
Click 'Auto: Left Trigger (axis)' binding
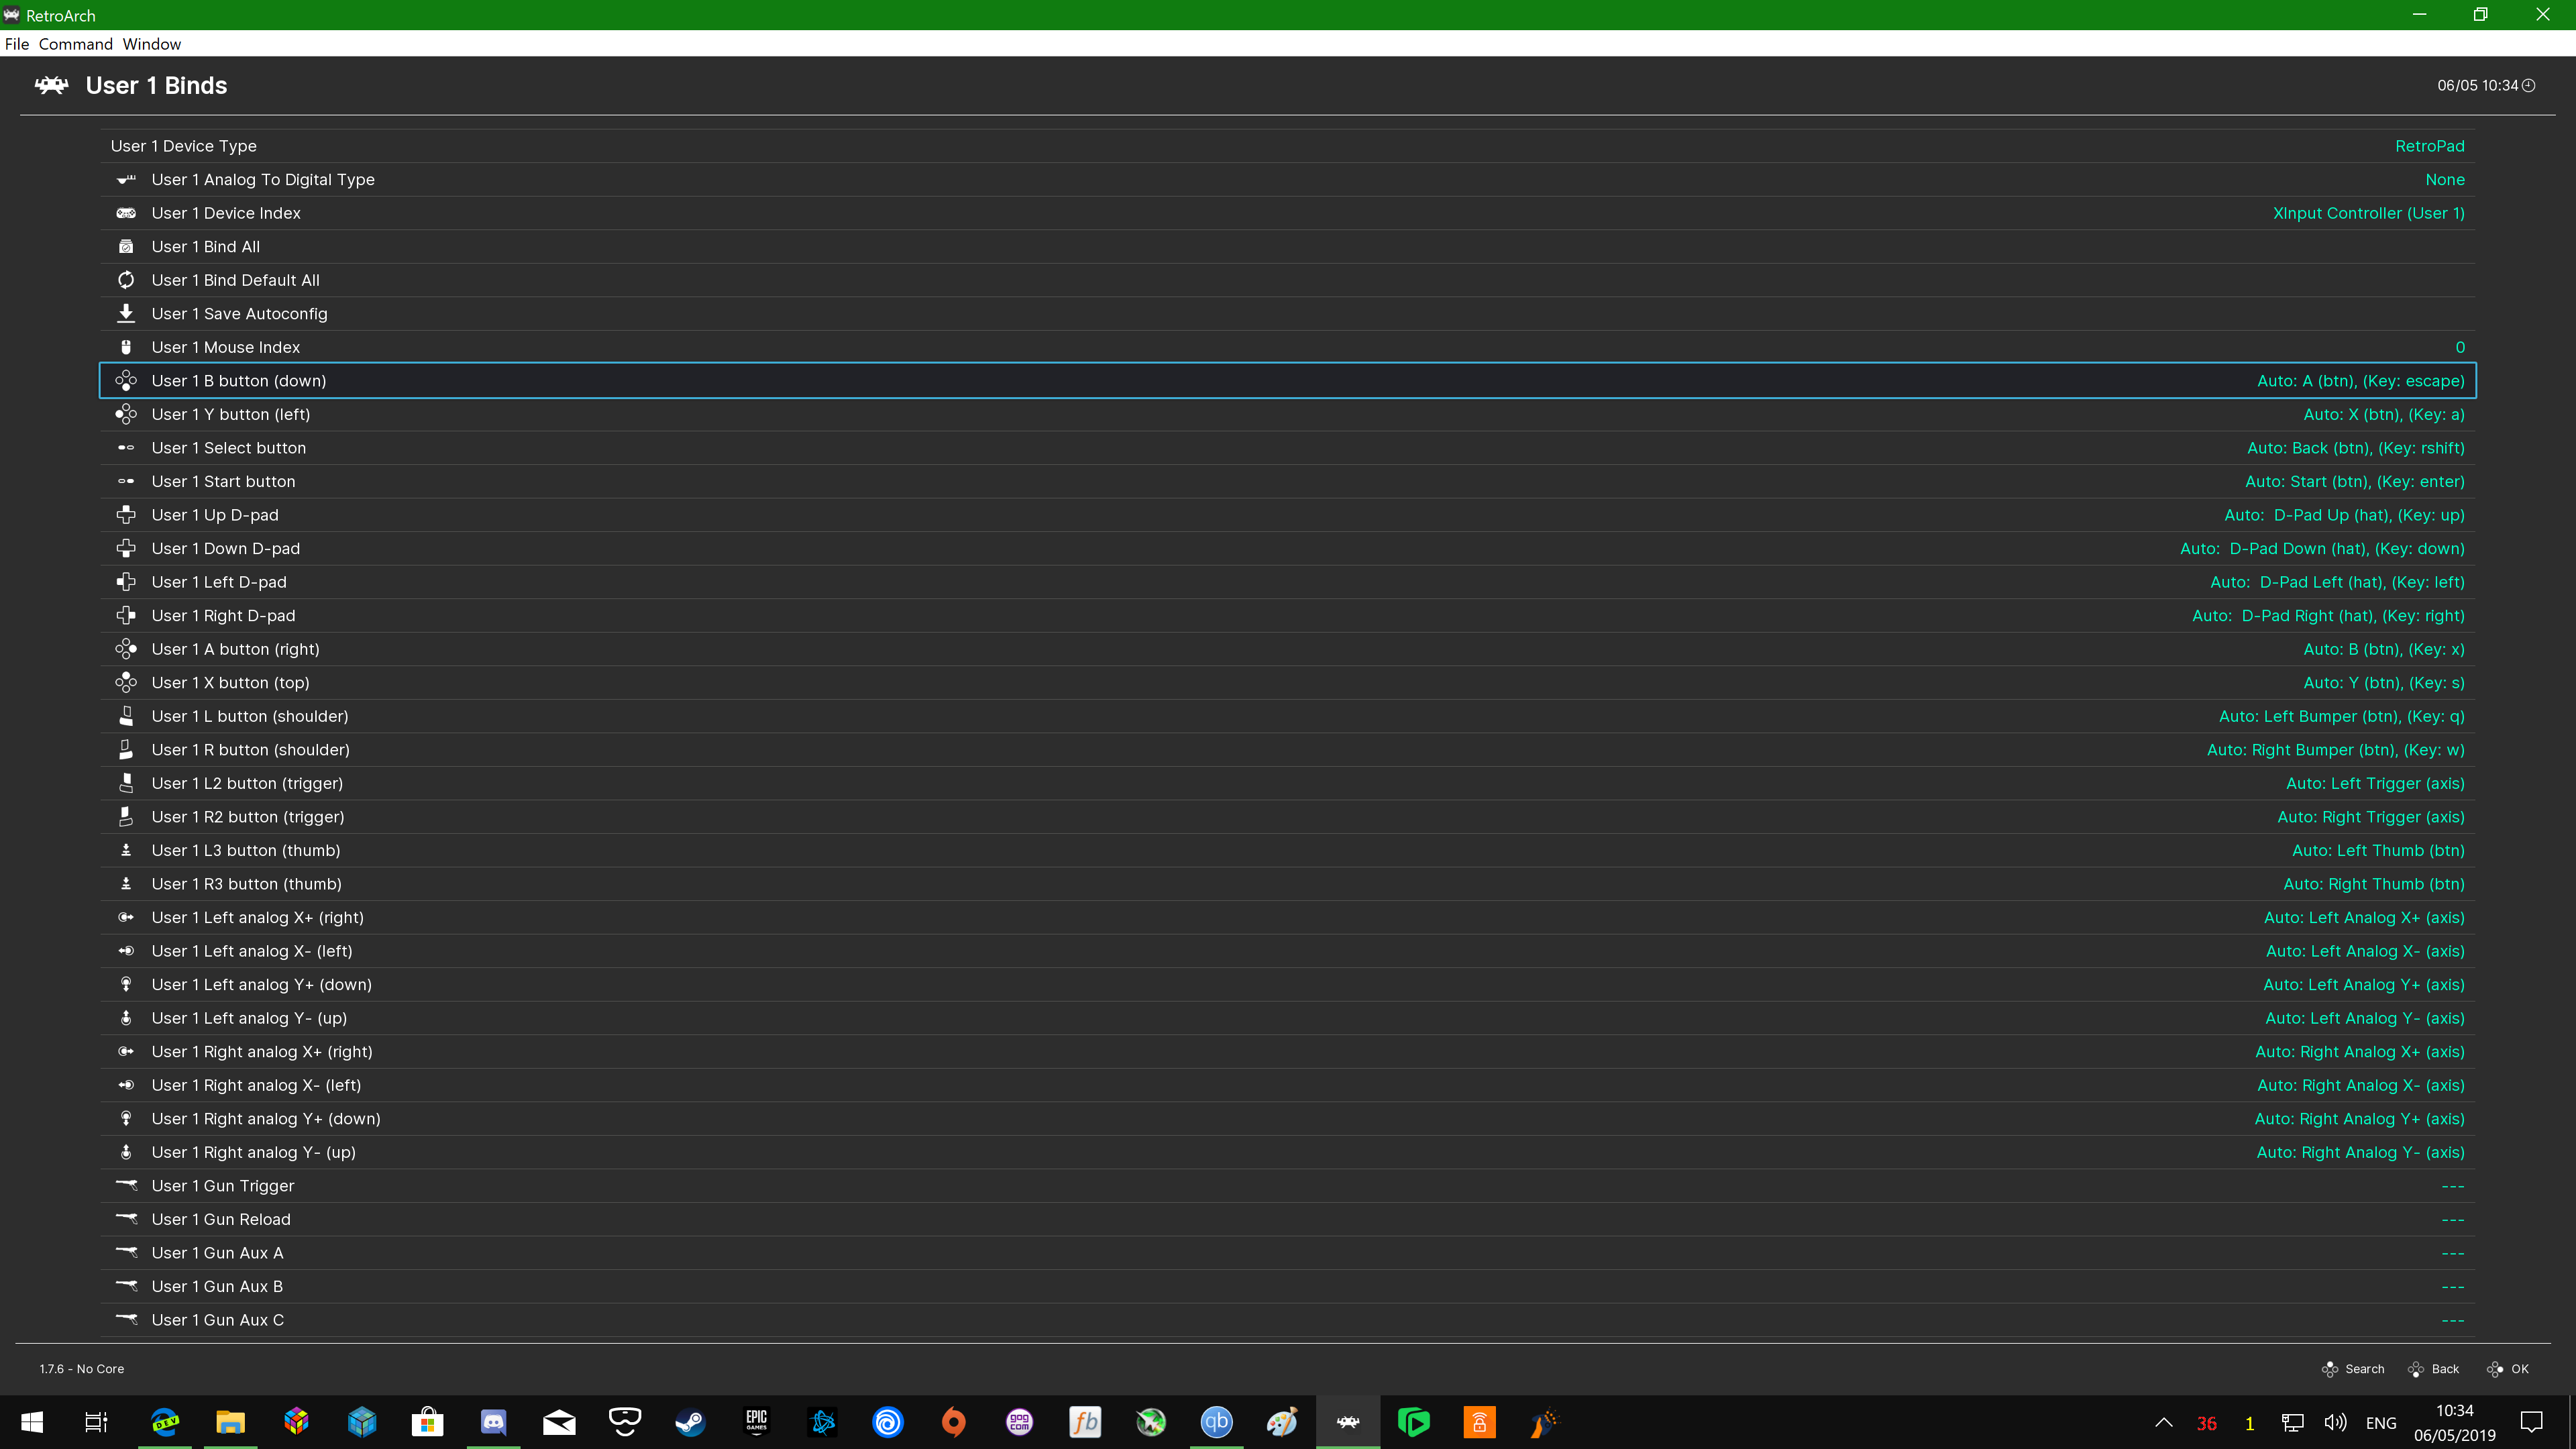tap(2375, 783)
